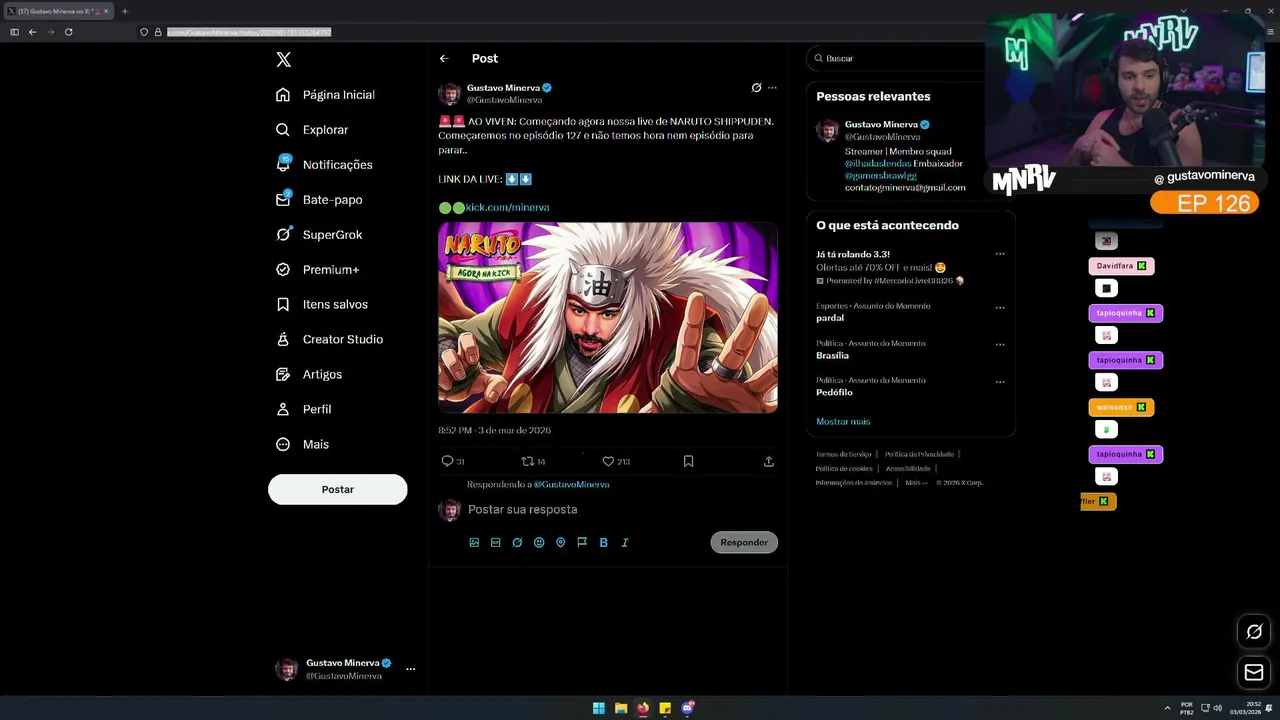The image size is (1280, 720).
Task: Open Premium+ in the sidebar
Action: (x=317, y=270)
